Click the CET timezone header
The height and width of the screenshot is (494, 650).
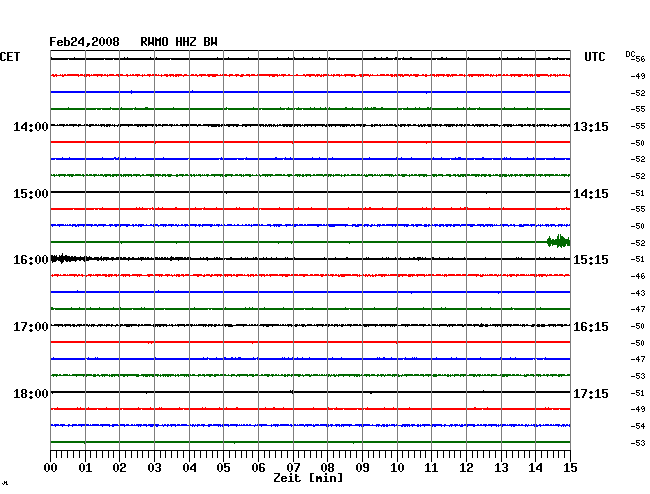10,57
